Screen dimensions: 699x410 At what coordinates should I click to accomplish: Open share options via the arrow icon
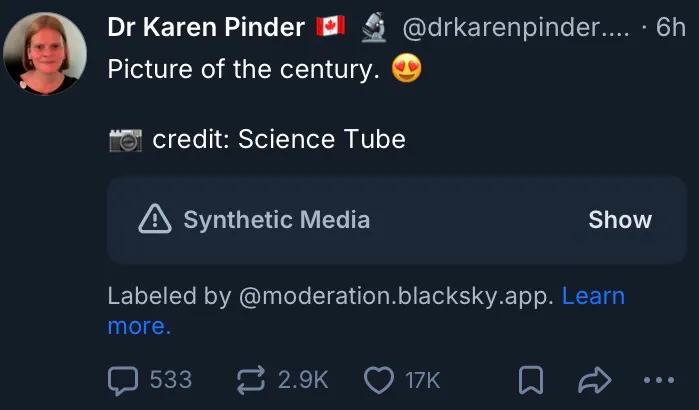pyautogui.click(x=594, y=379)
